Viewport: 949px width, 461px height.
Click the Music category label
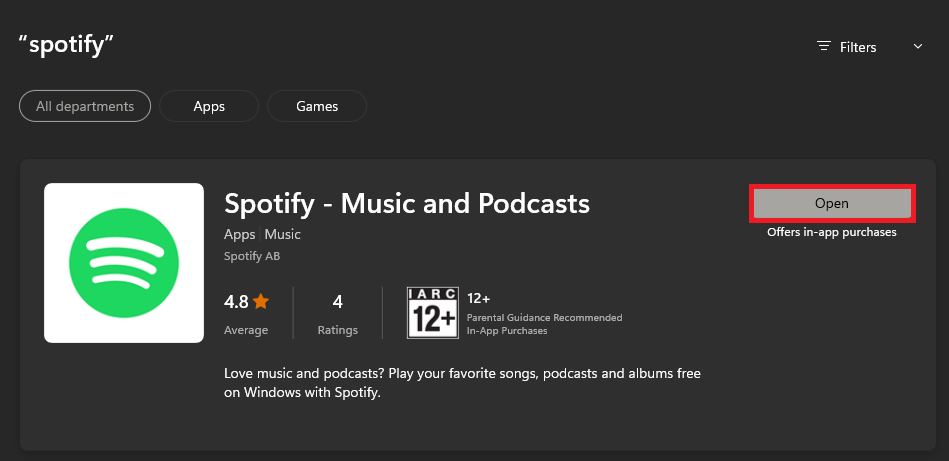283,234
